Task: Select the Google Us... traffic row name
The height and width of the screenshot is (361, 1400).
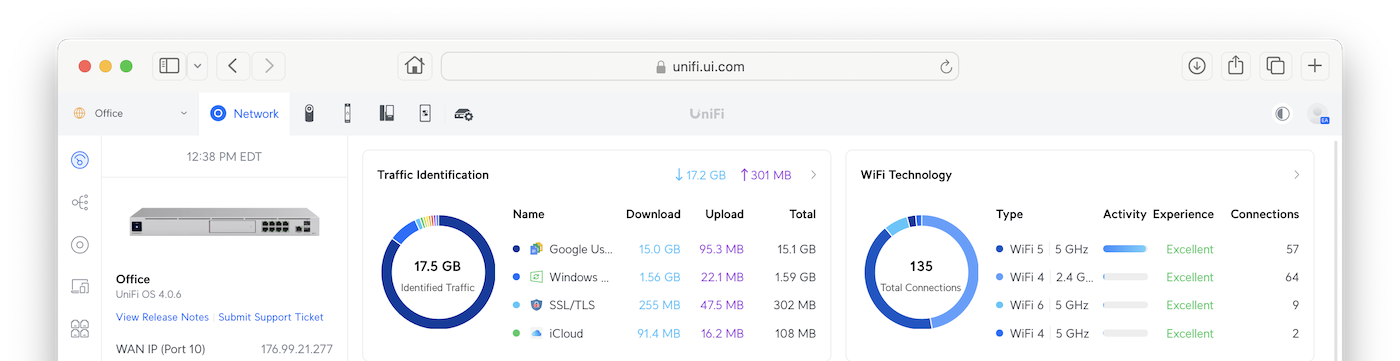Action: point(581,249)
